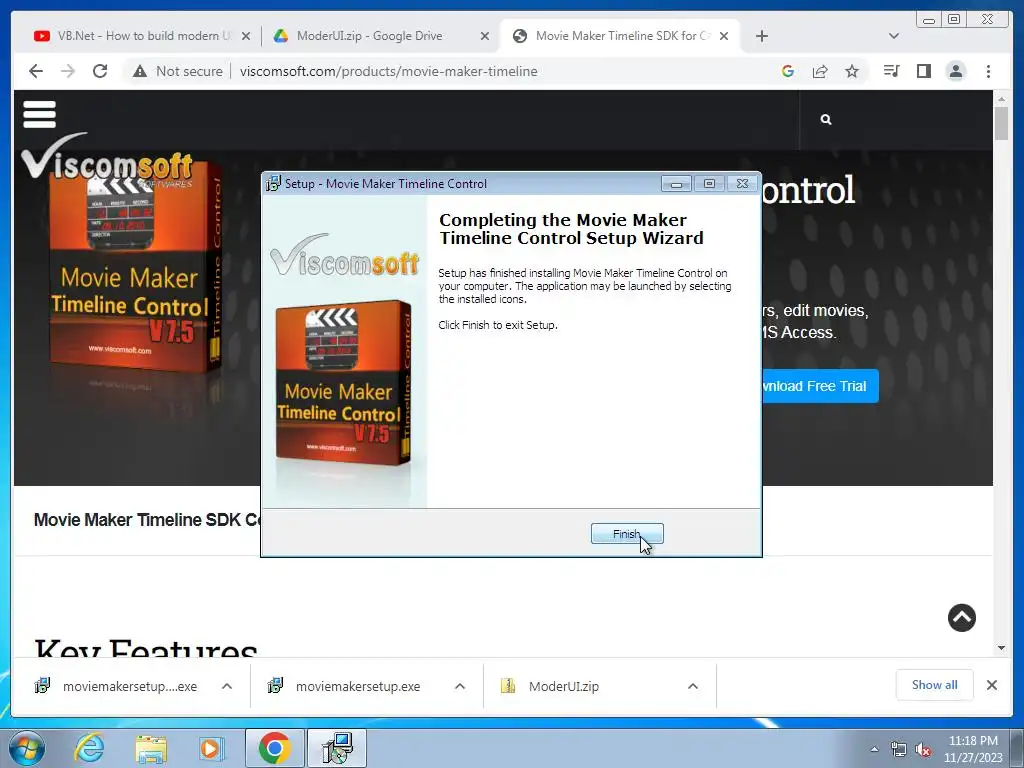The image size is (1024, 768).
Task: Expand options for first moviemakersetup....exe download
Action: [x=227, y=686]
